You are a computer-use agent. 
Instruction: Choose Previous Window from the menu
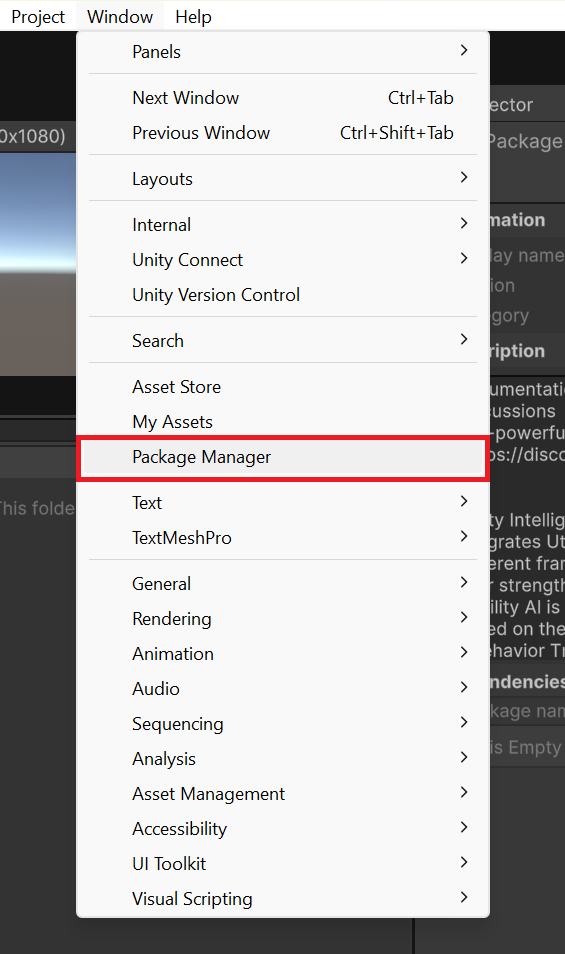tap(283, 133)
